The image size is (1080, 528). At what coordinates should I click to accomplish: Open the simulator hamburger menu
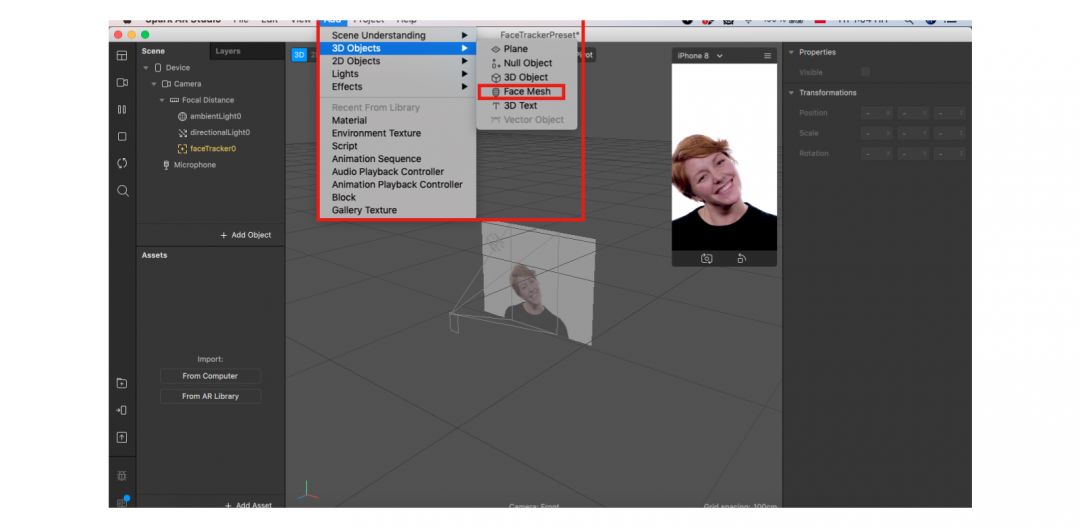[768, 56]
